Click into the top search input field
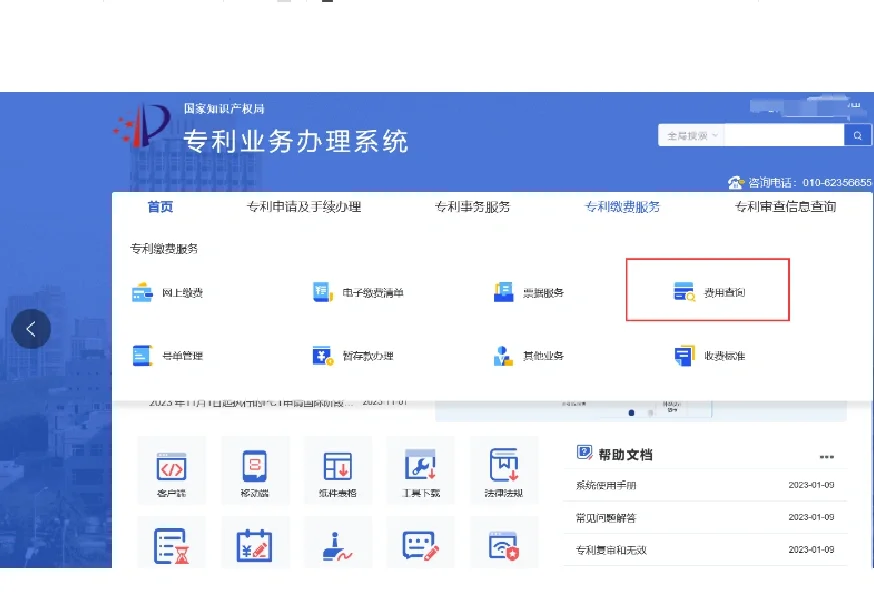Image resolution: width=874 pixels, height=600 pixels. click(784, 136)
